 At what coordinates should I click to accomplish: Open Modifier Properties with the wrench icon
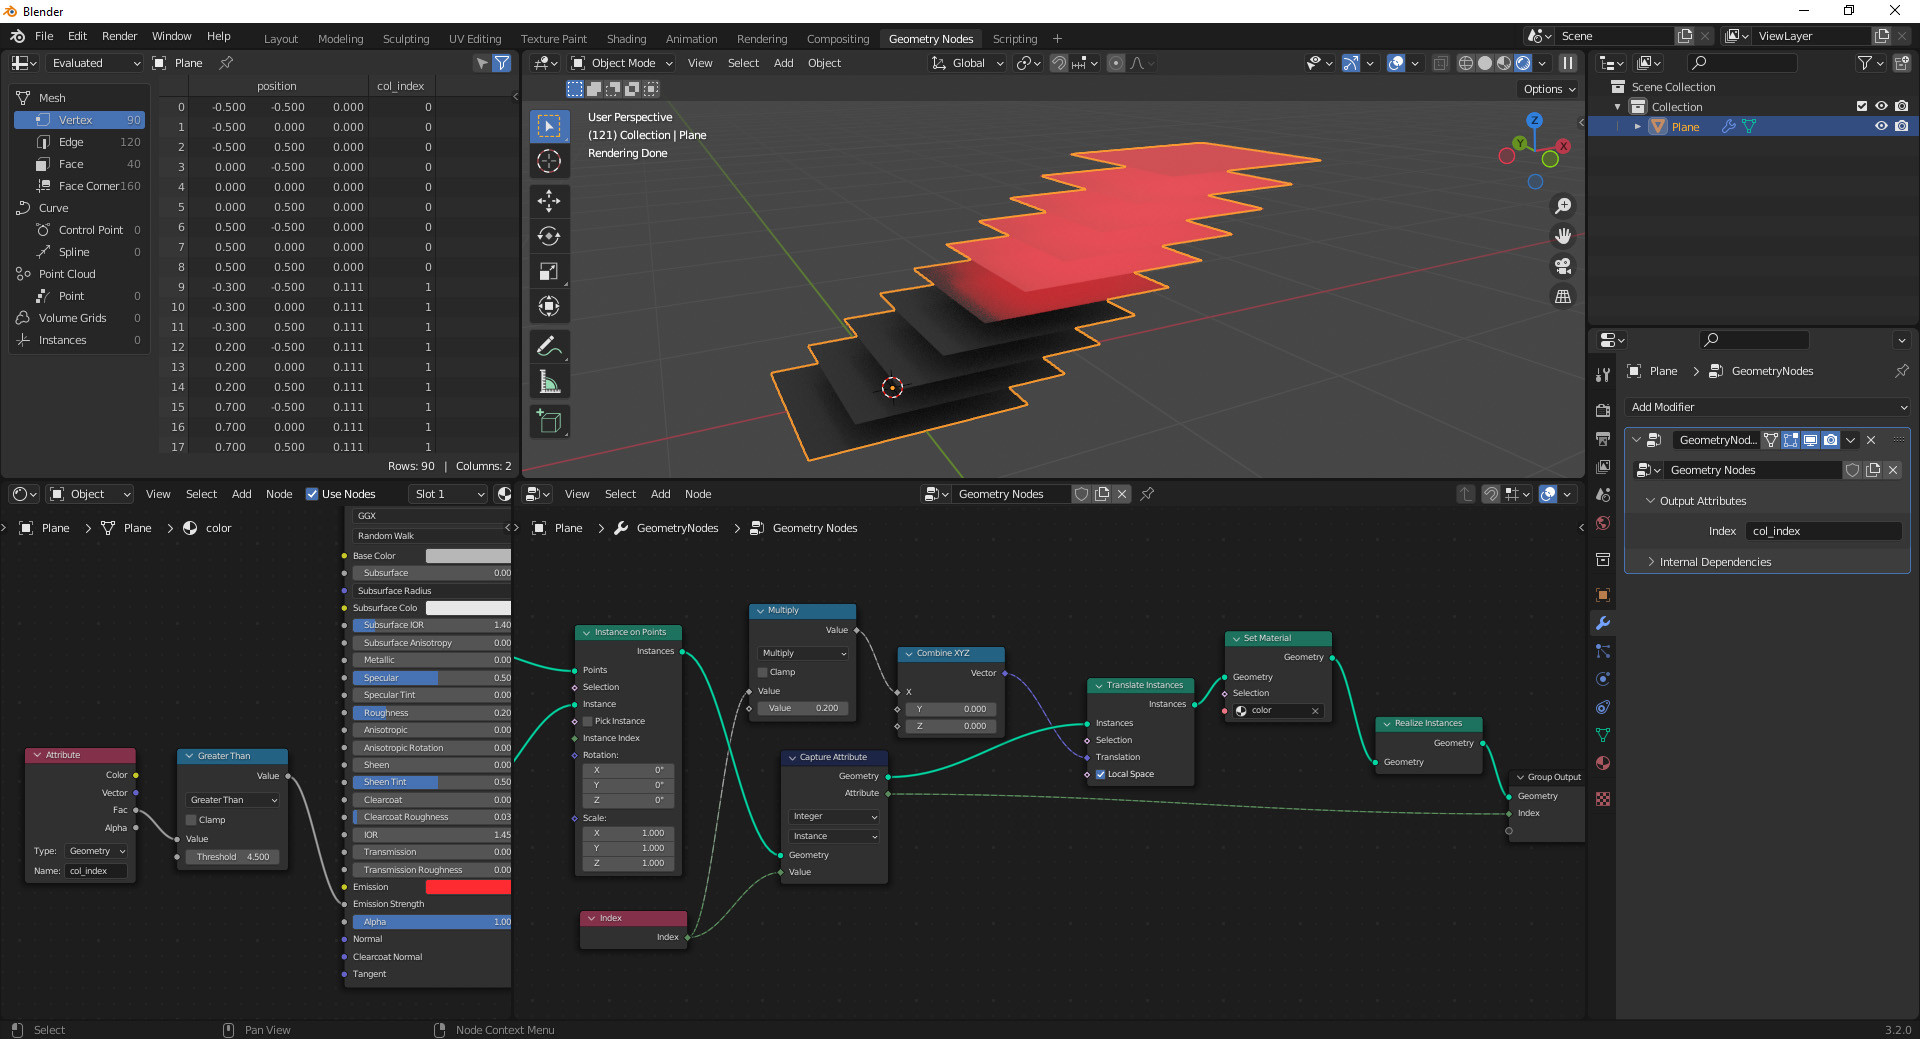(x=1603, y=620)
